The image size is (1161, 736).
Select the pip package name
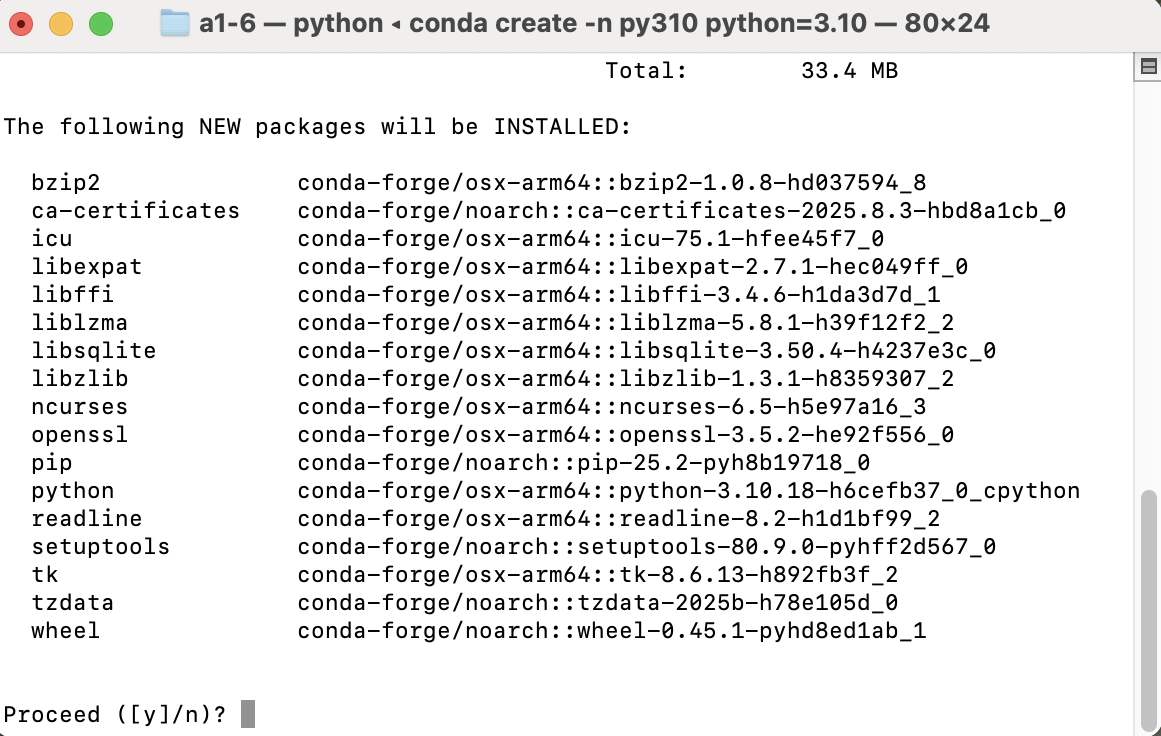53,462
